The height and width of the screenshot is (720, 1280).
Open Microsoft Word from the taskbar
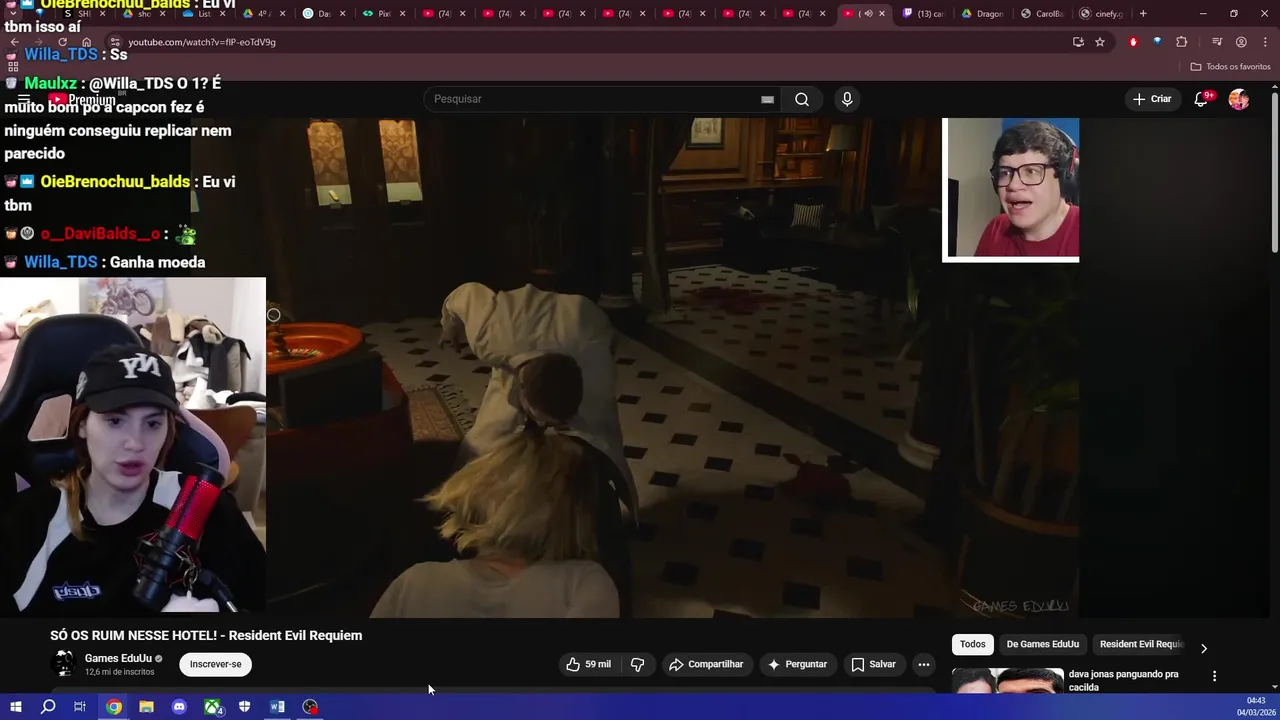(277, 707)
